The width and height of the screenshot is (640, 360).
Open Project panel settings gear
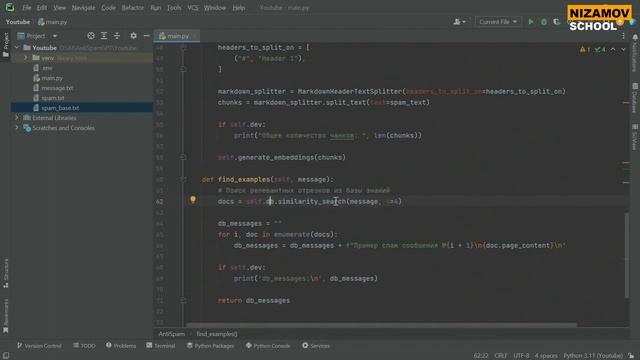[x=133, y=36]
